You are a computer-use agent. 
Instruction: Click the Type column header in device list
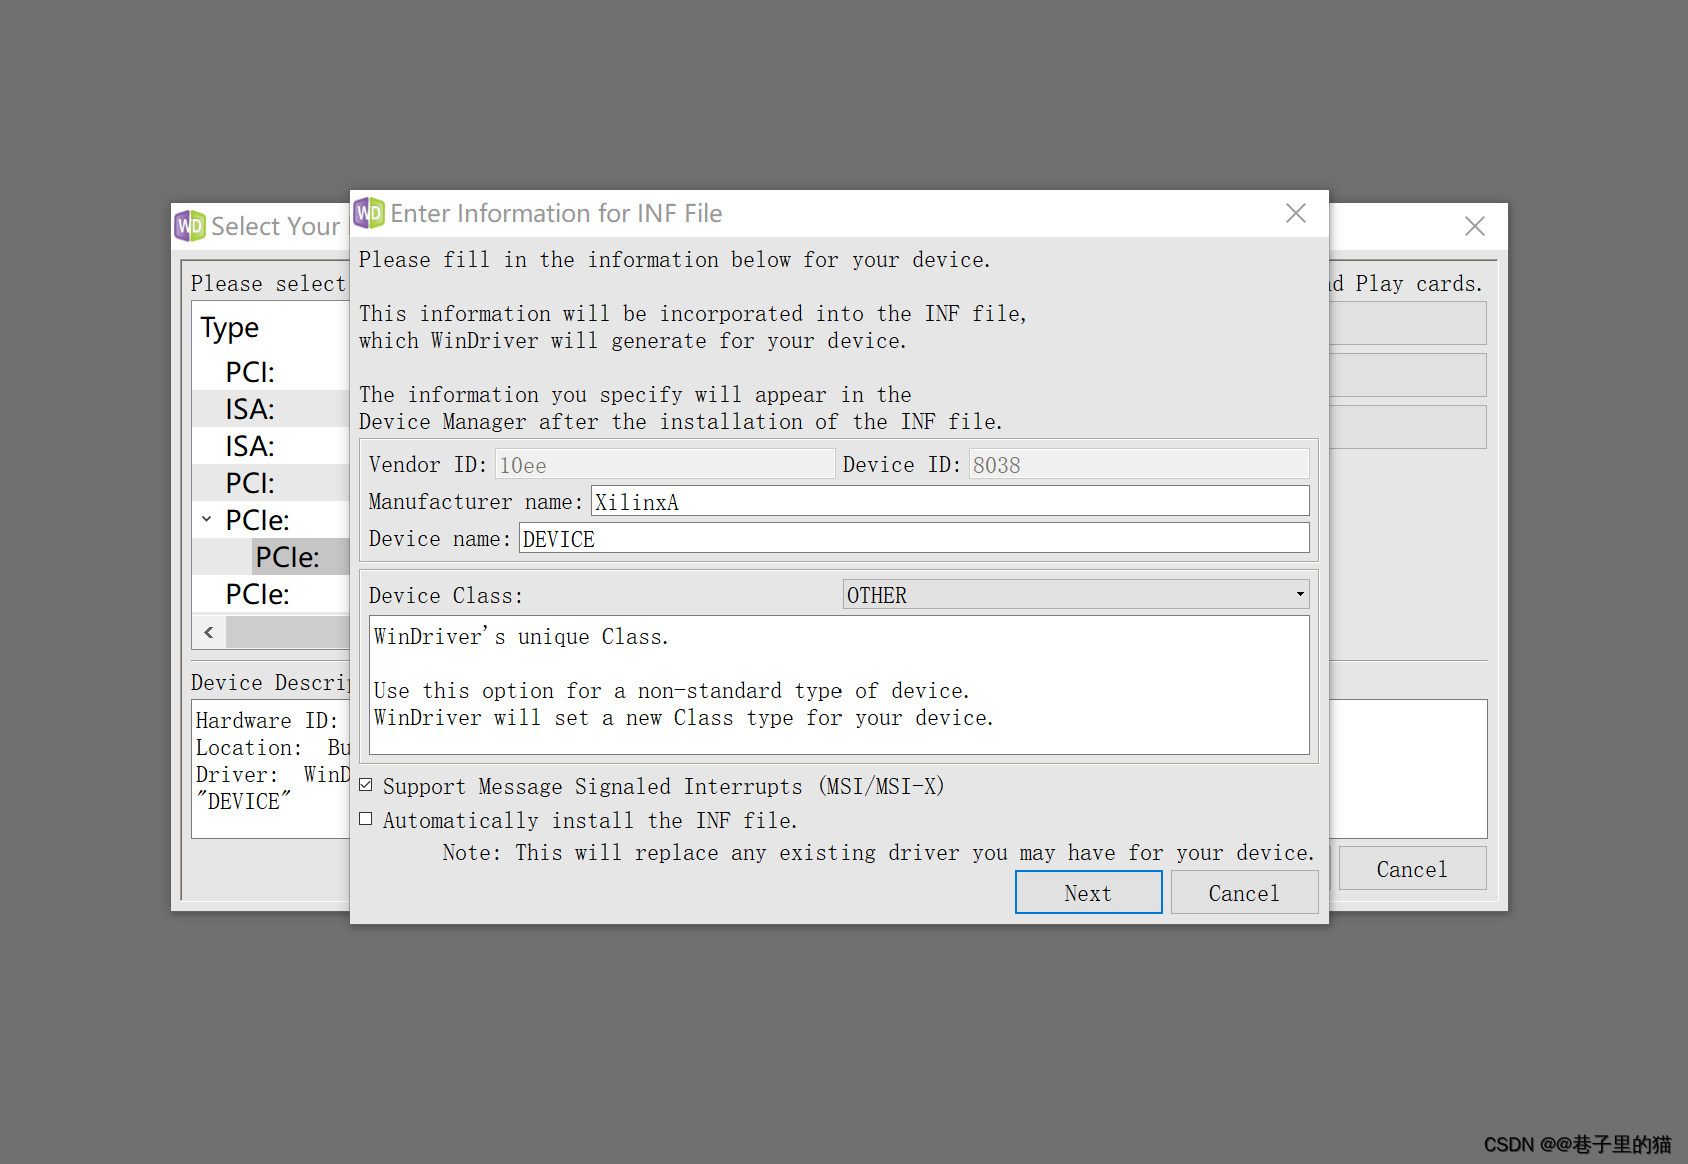(230, 327)
